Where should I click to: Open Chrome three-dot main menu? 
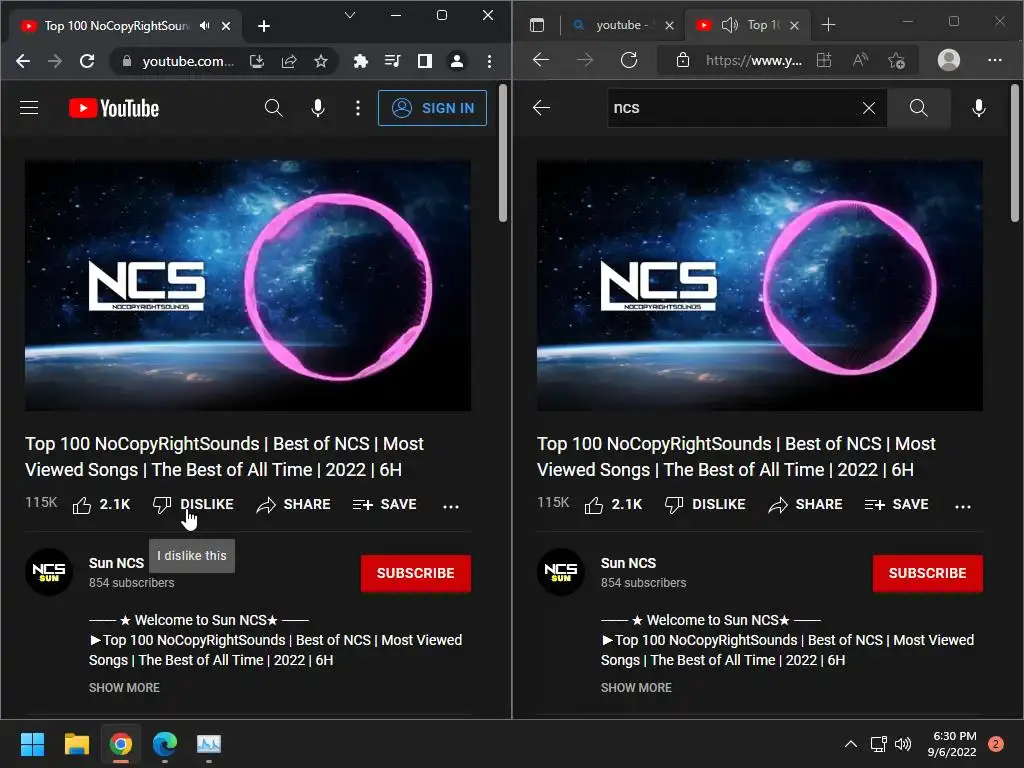click(489, 61)
